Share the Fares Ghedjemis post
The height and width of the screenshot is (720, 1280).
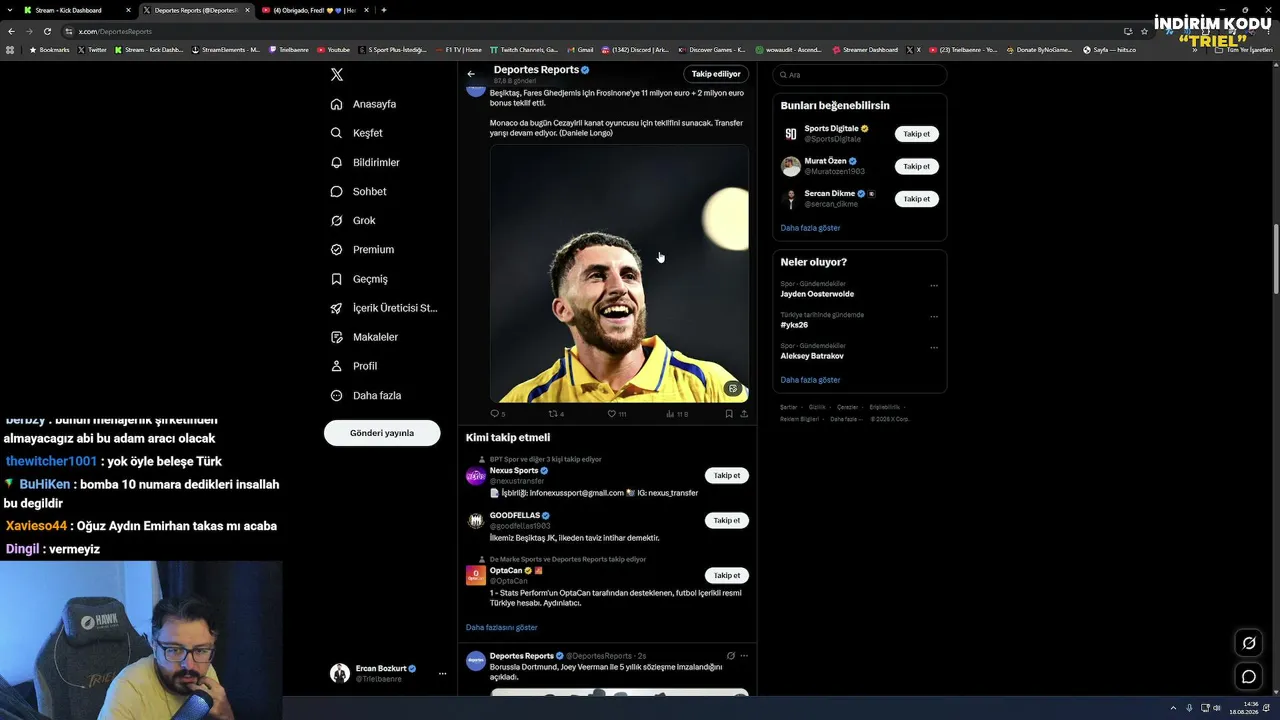pos(744,413)
